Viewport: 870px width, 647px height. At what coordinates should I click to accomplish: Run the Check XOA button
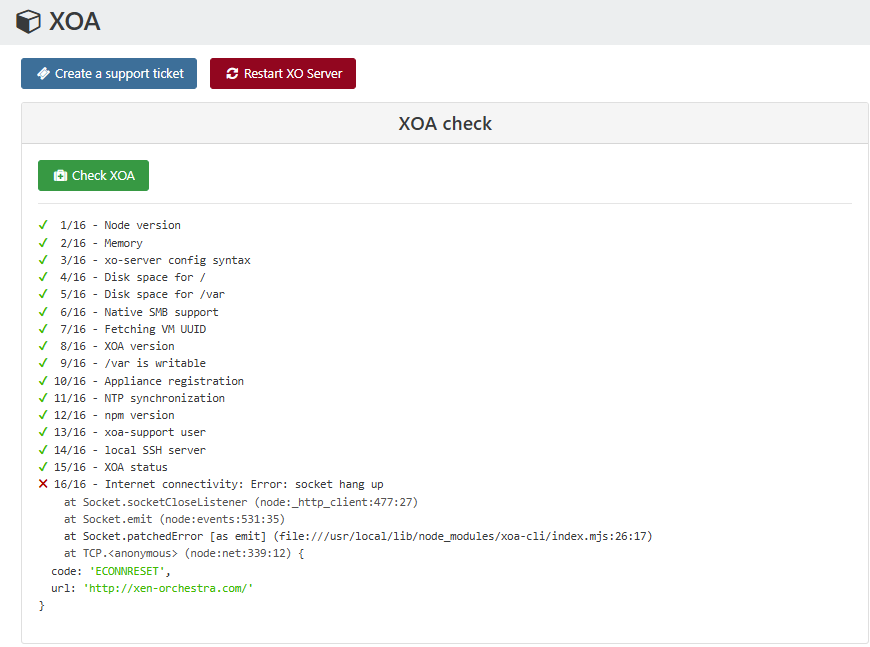[93, 176]
